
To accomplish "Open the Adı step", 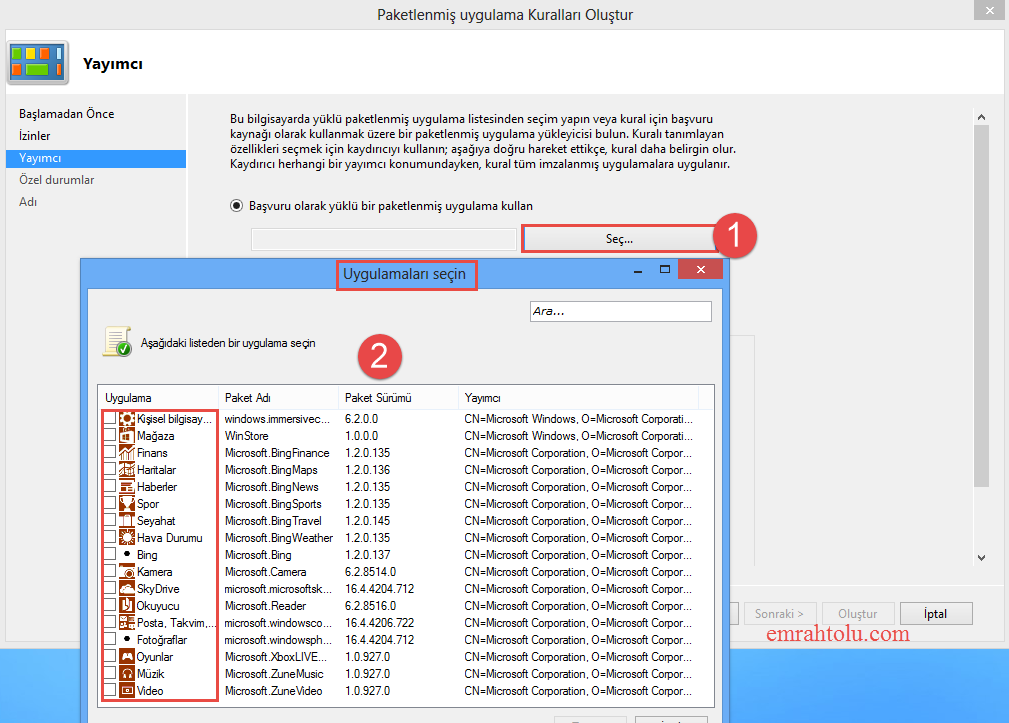I will [x=28, y=202].
